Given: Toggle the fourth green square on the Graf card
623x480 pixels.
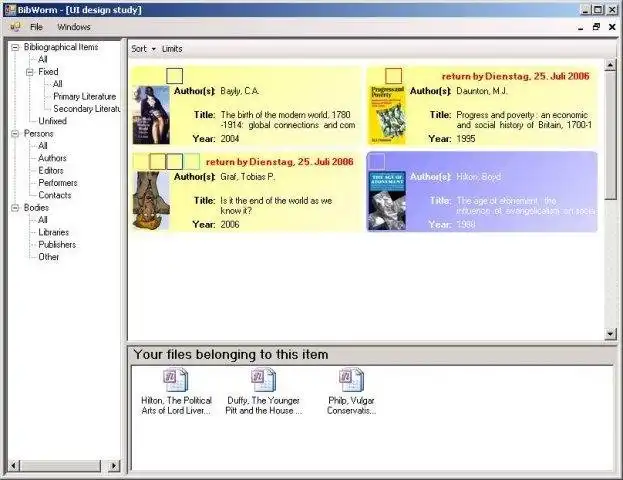Looking at the screenshot, I should pos(192,162).
